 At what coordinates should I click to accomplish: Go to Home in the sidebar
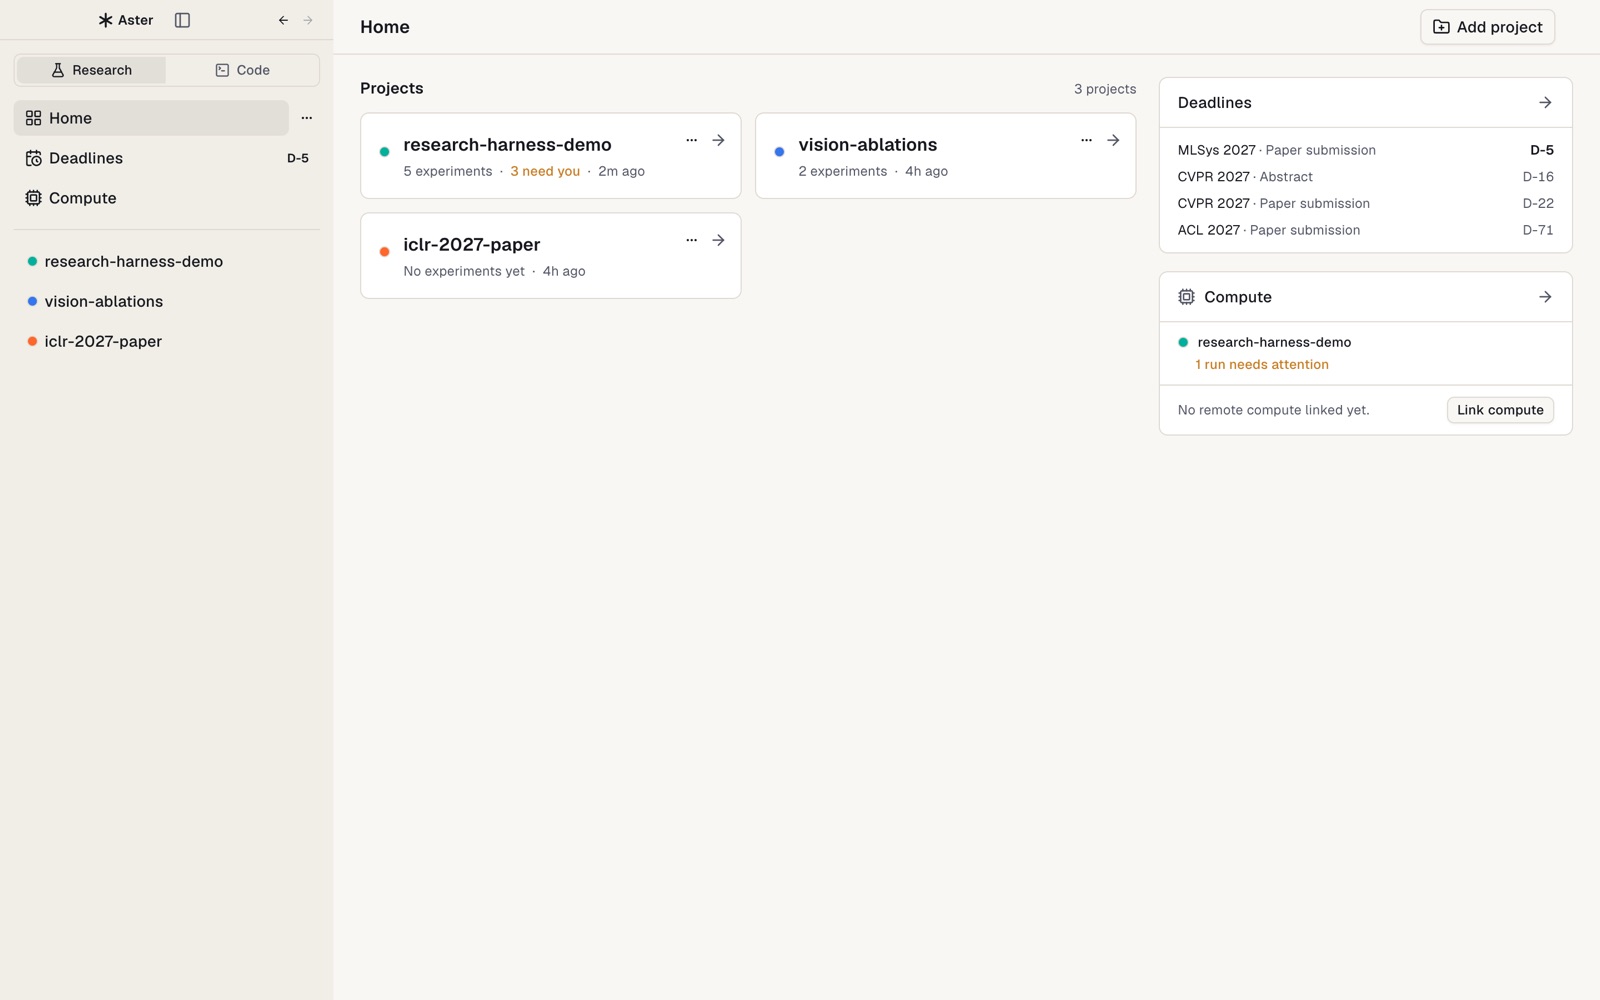tap(151, 118)
